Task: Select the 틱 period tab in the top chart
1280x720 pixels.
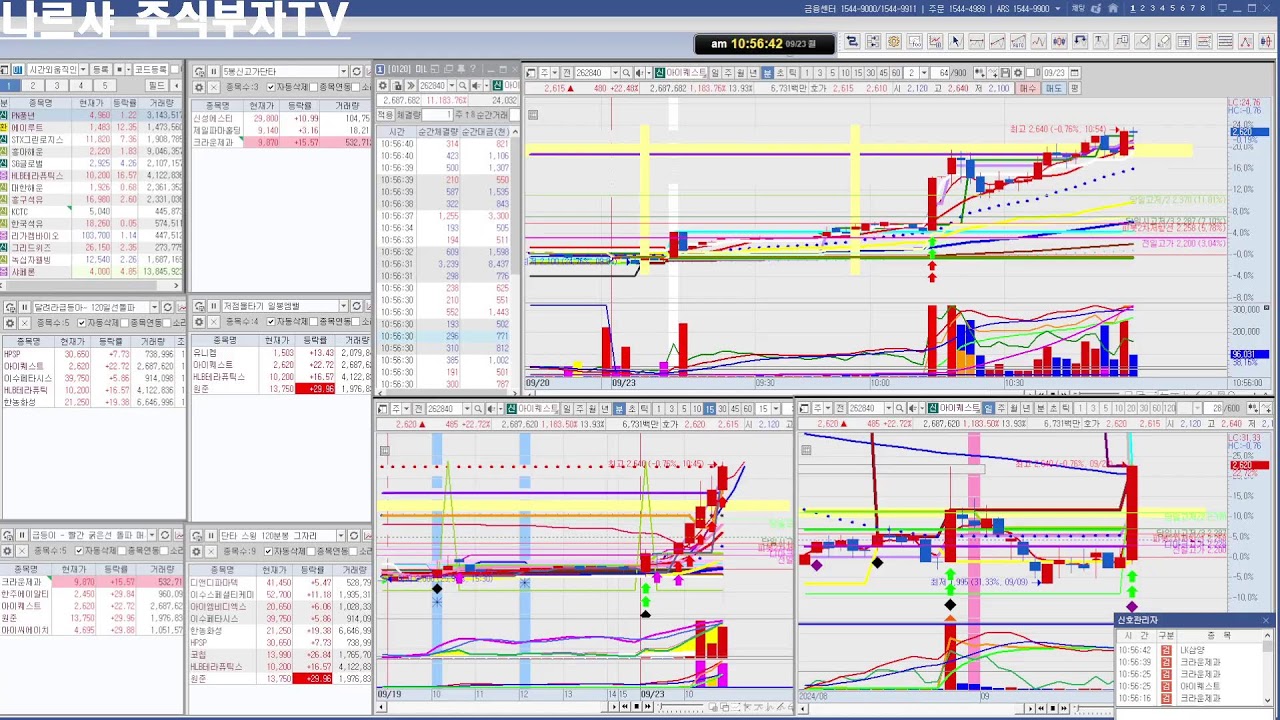Action: point(793,73)
